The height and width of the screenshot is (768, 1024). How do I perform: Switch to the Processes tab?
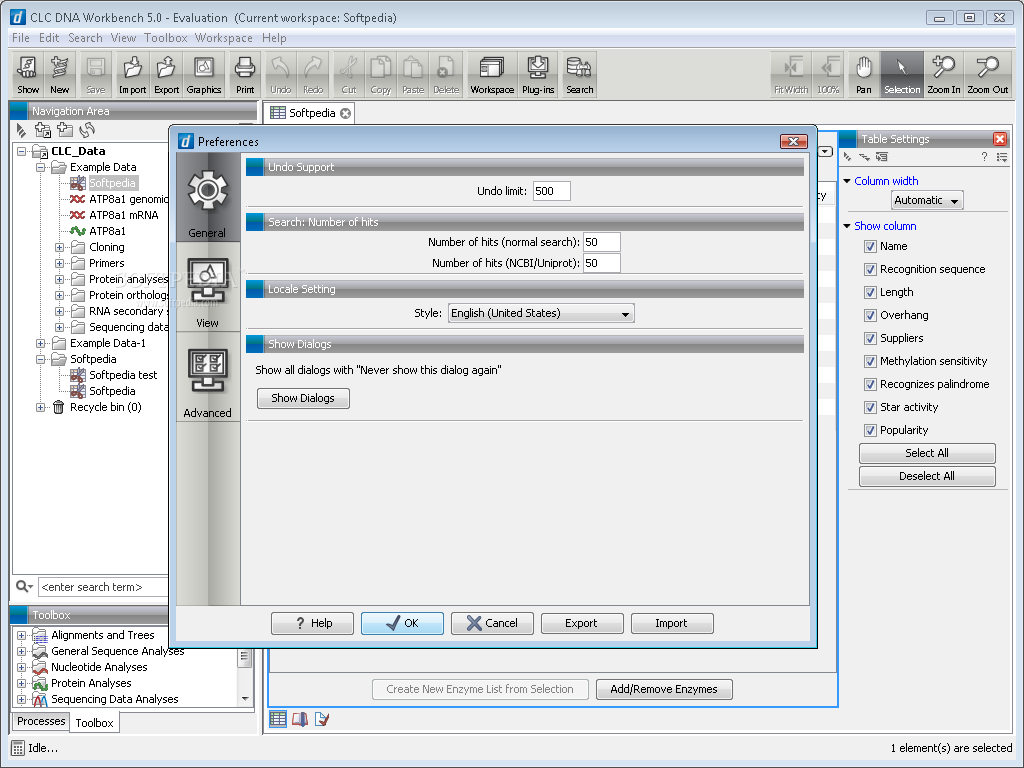41,721
